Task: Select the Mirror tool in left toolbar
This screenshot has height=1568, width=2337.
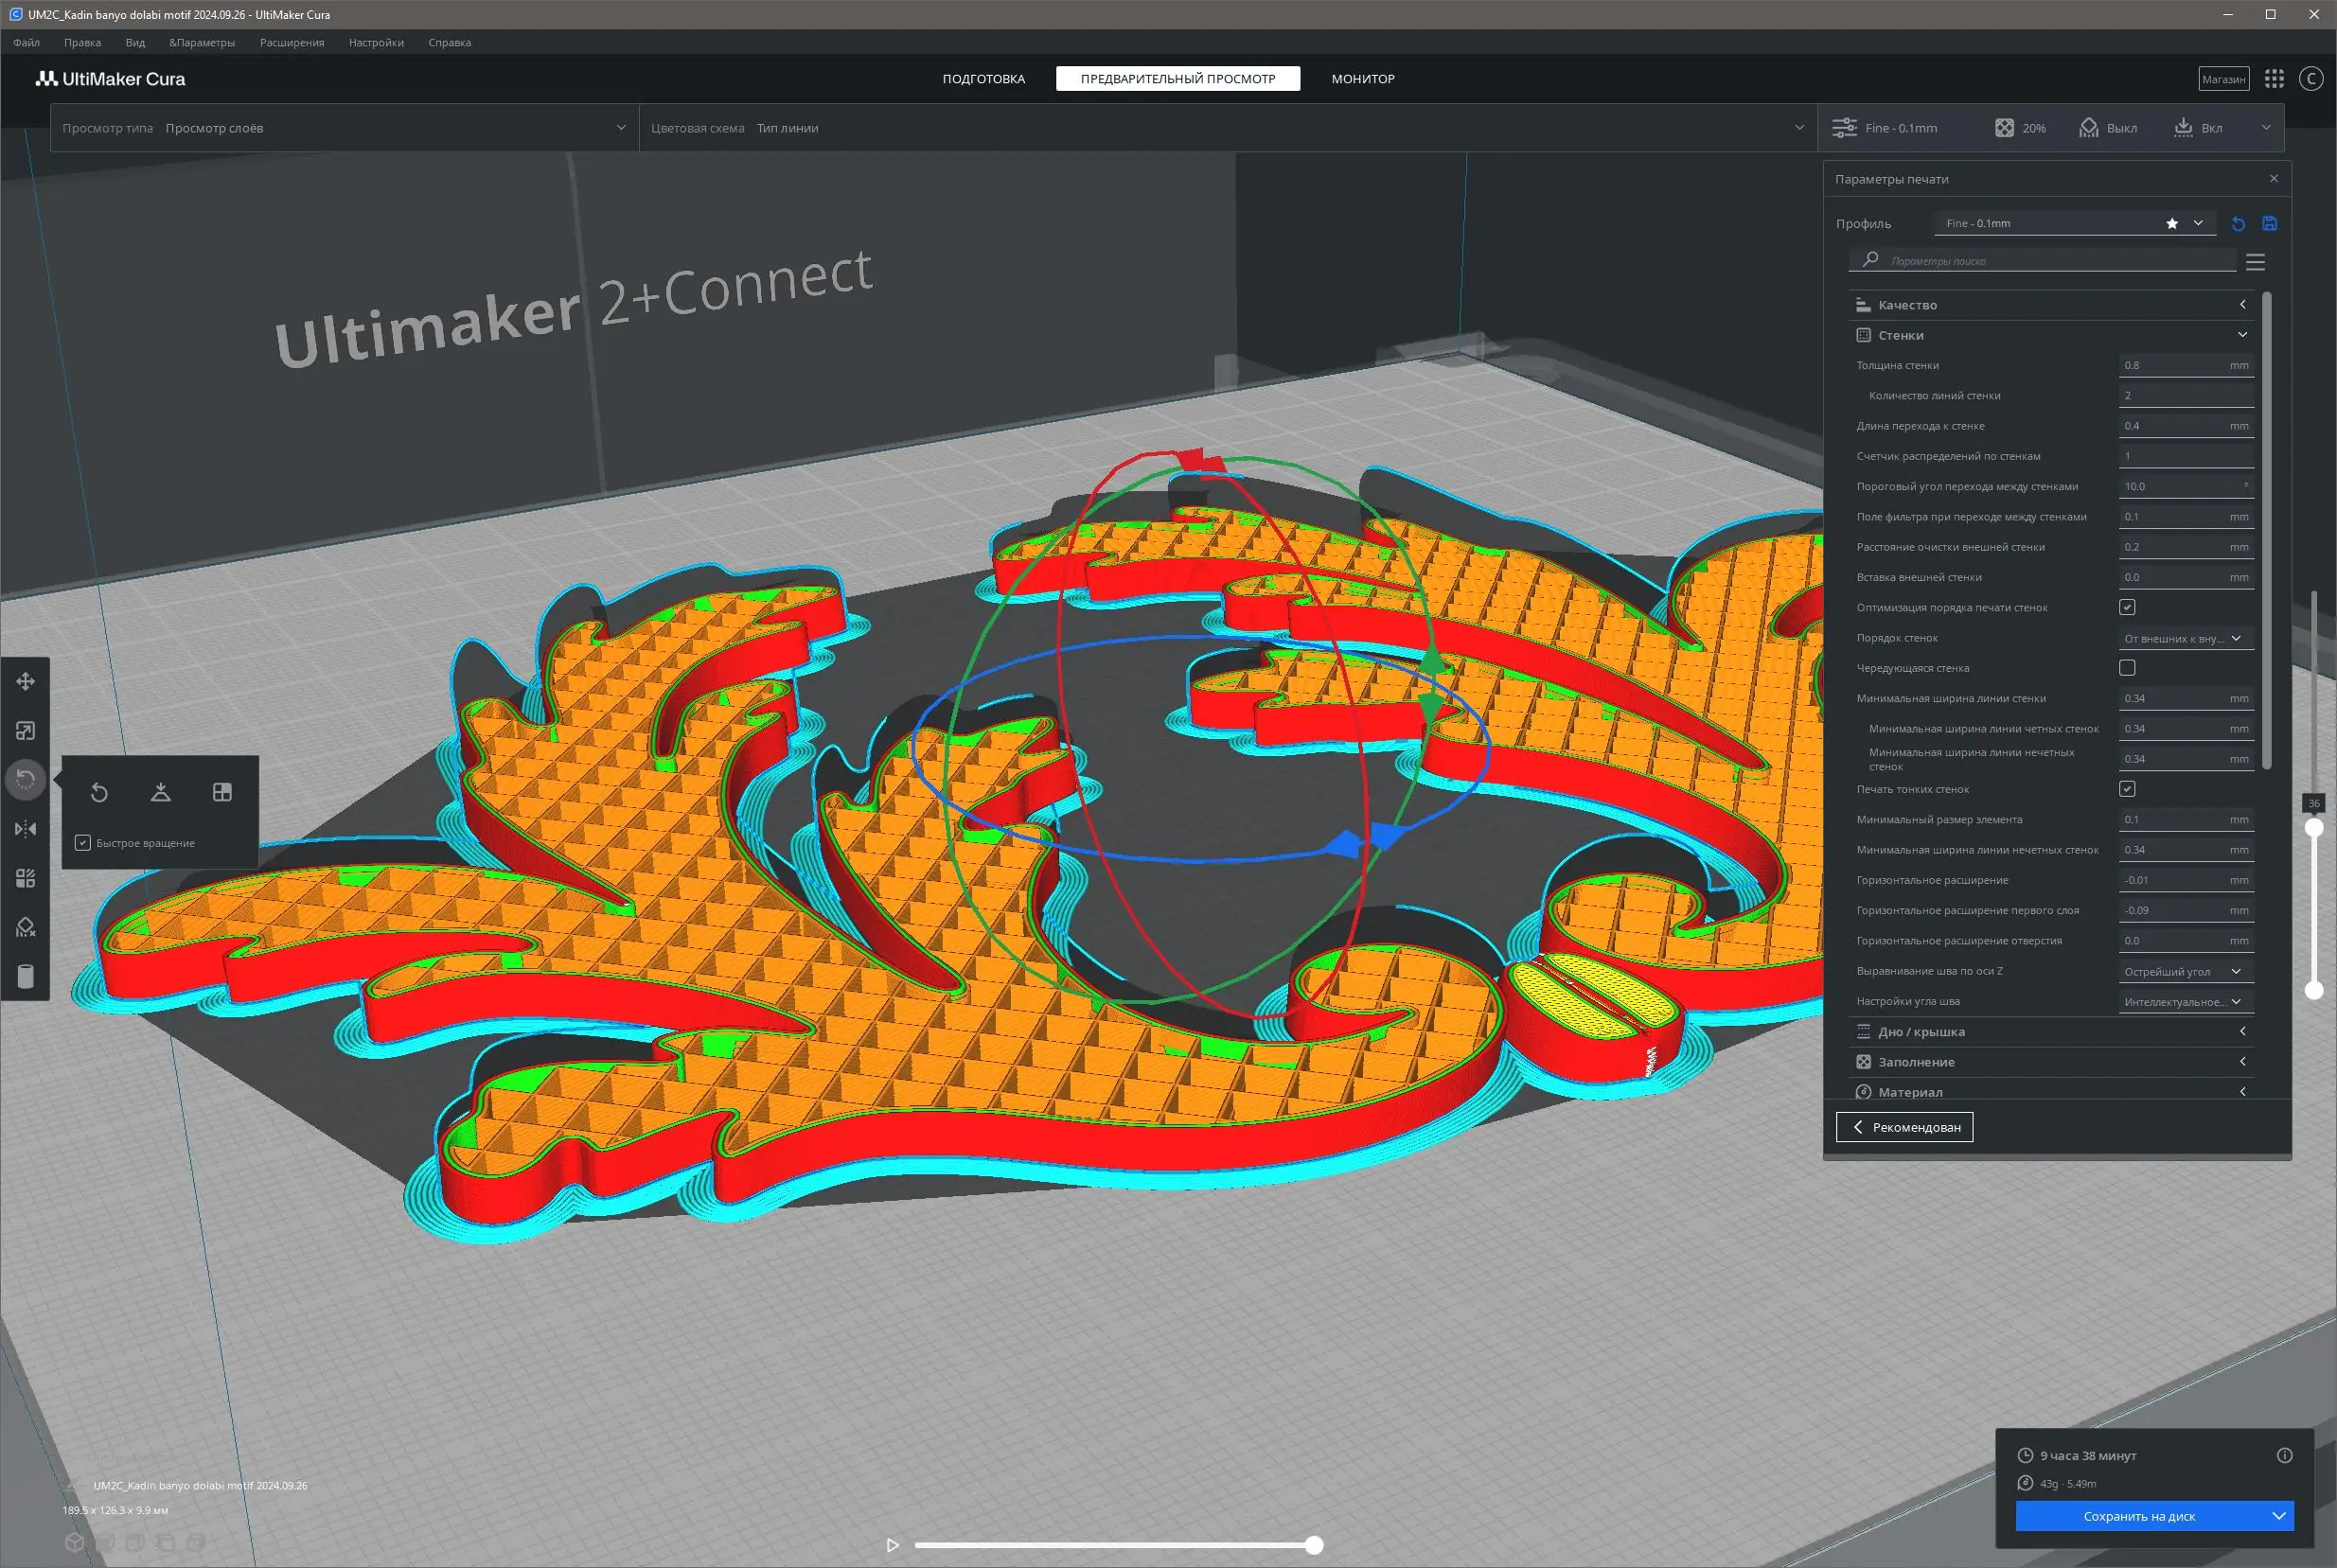Action: click(26, 829)
